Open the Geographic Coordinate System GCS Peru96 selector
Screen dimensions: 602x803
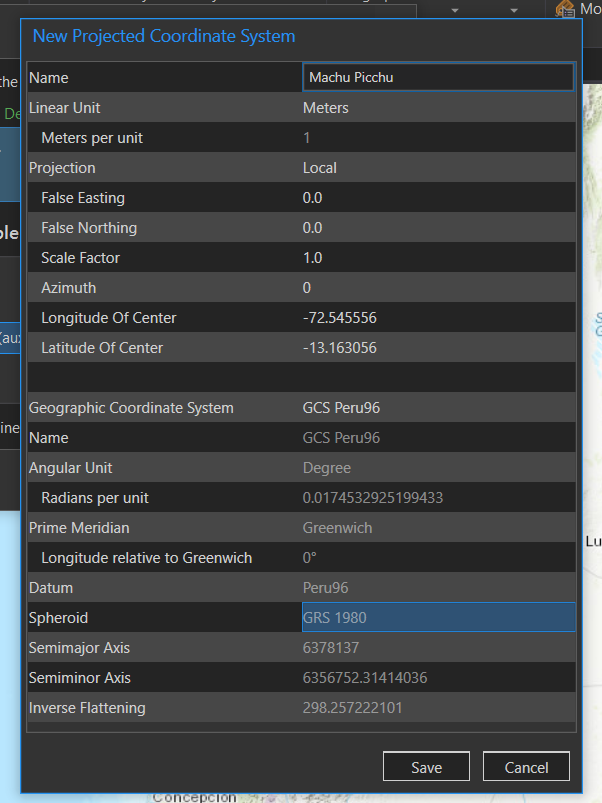tap(438, 407)
